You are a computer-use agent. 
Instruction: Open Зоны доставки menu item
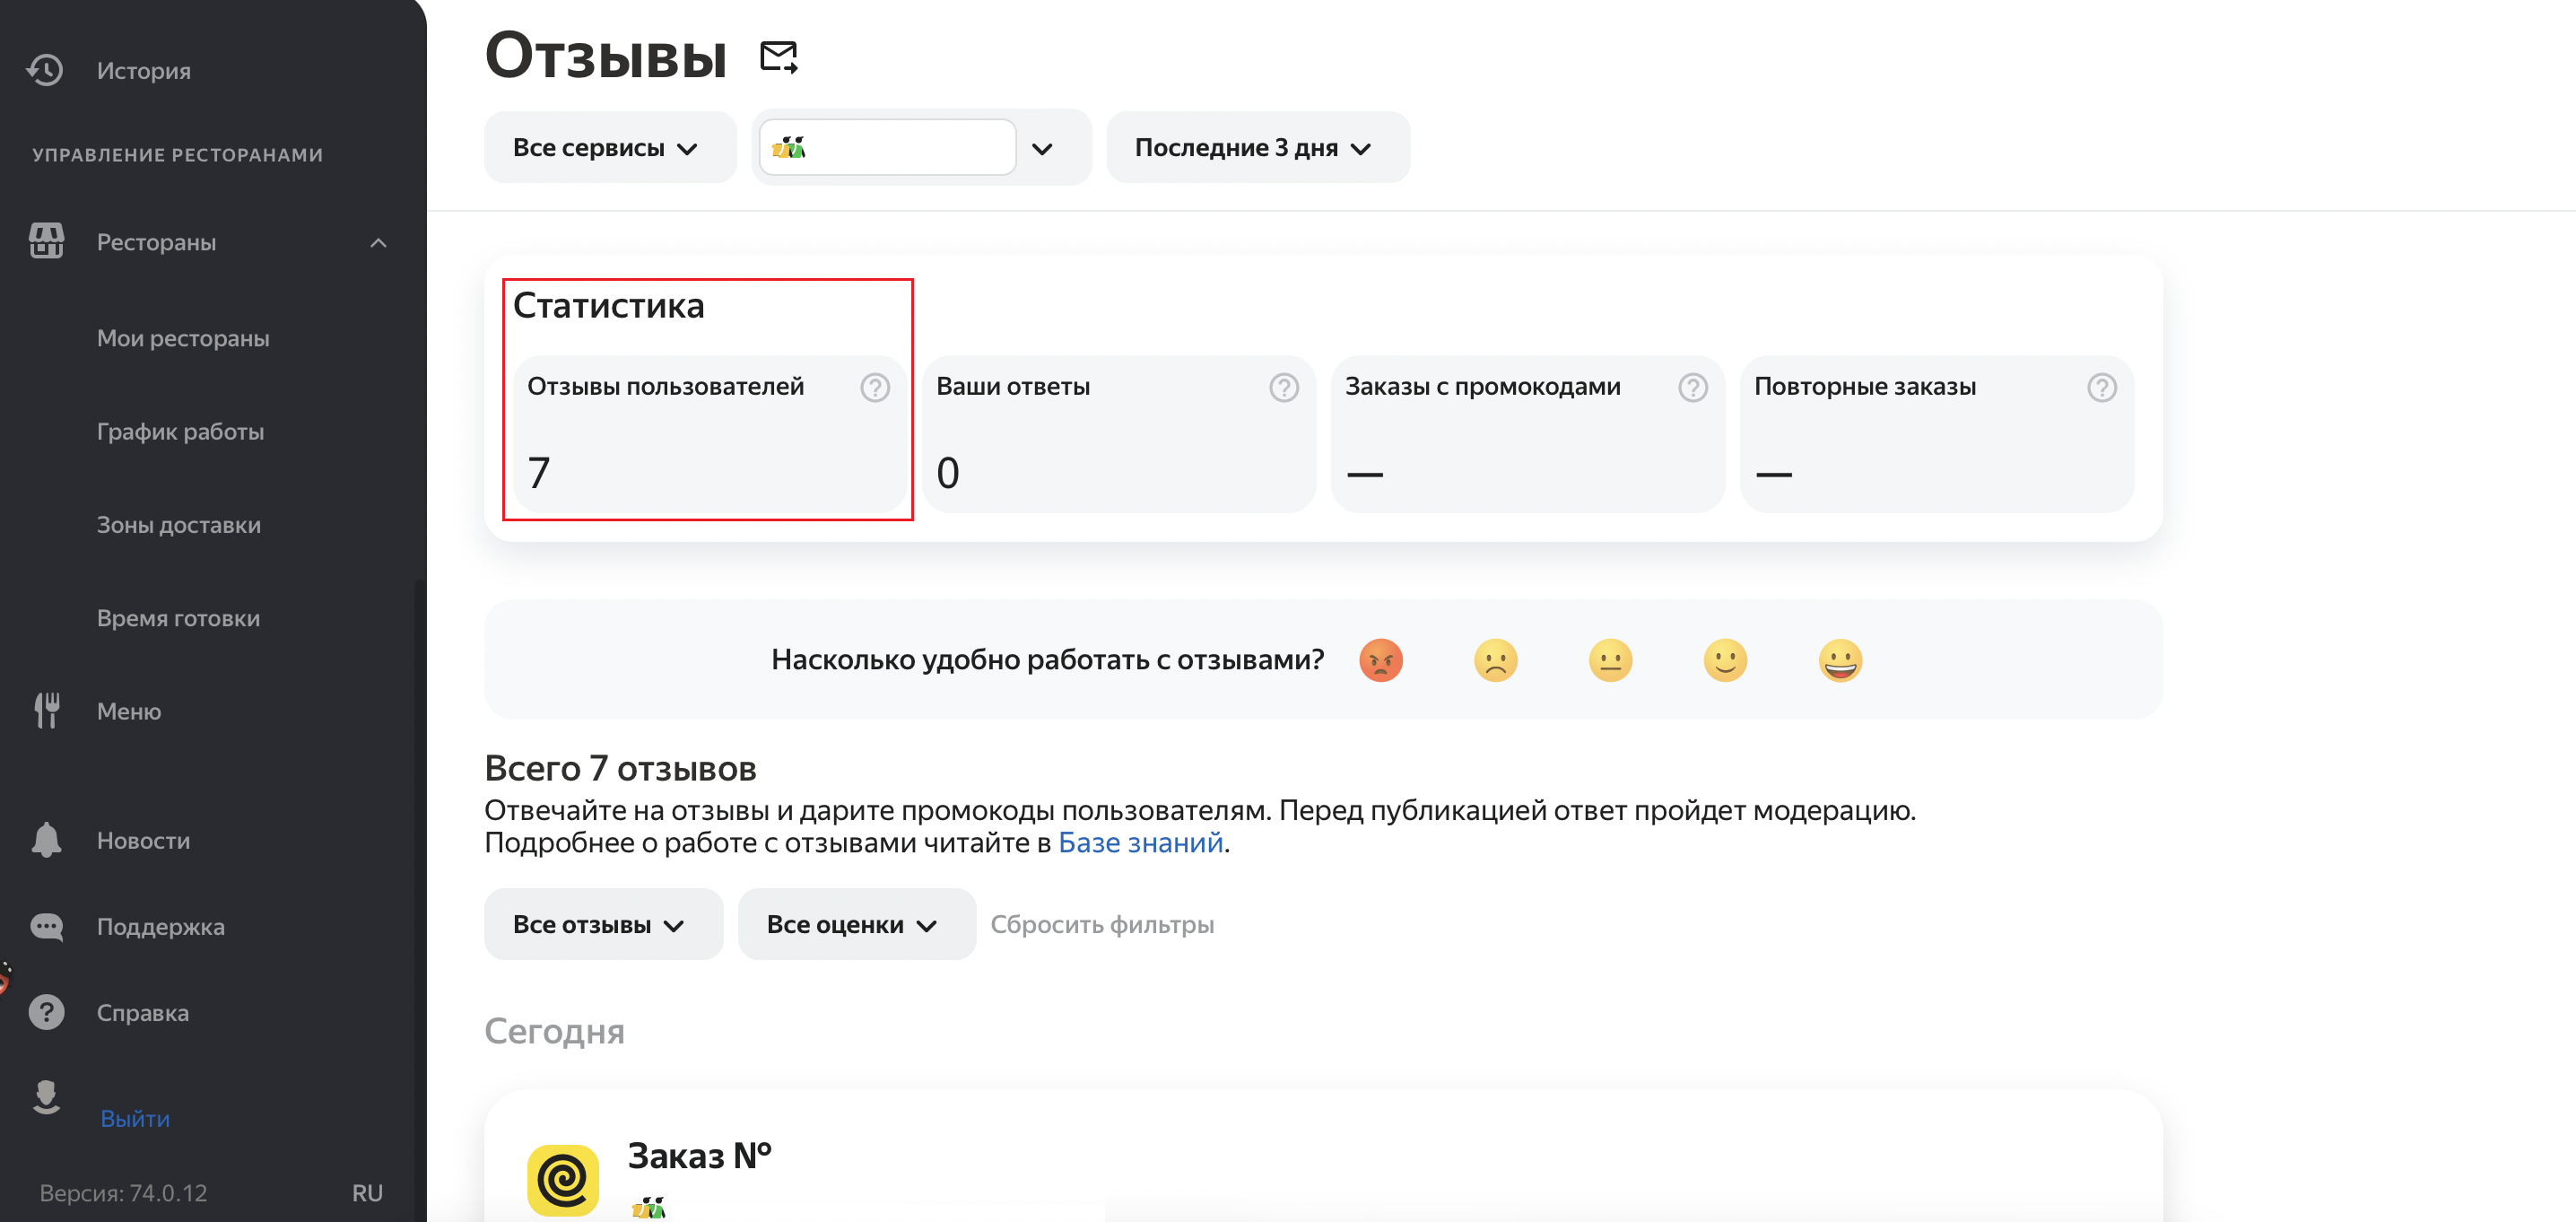(x=179, y=524)
